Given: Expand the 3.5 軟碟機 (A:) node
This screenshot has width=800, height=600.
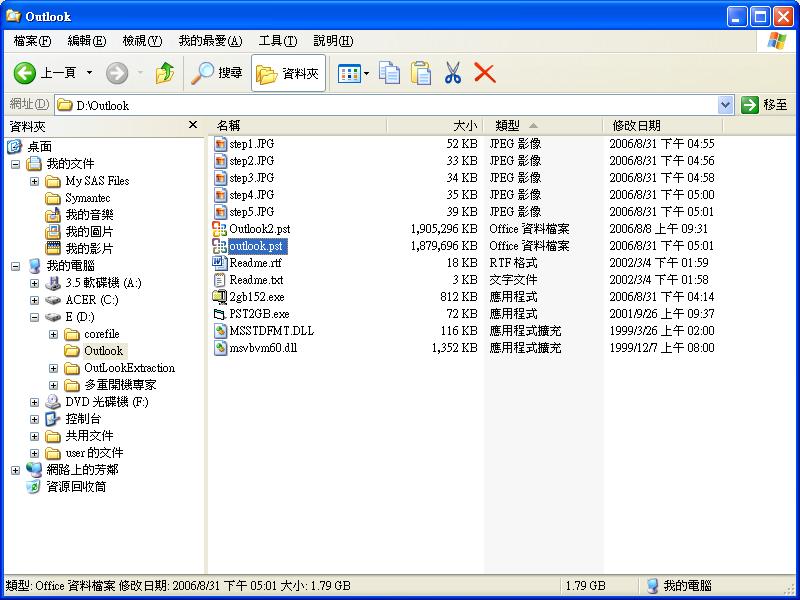Looking at the screenshot, I should coord(34,283).
